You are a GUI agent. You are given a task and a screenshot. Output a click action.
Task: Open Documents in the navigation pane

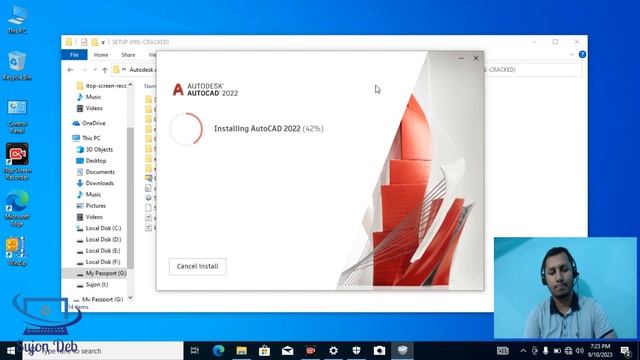coord(96,172)
